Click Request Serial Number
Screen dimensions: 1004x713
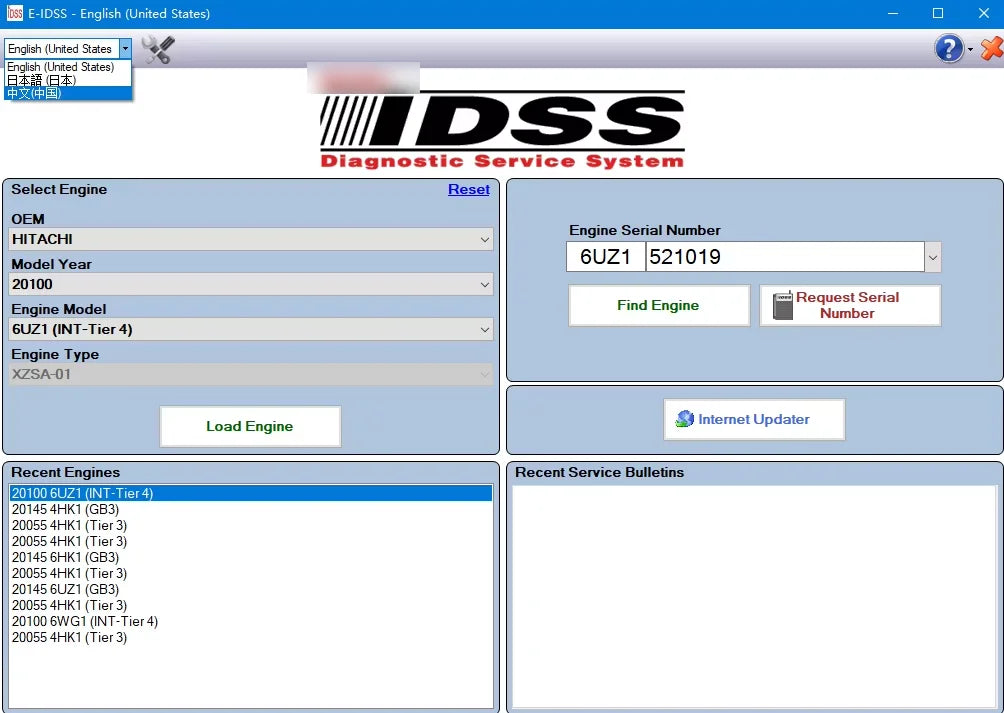(849, 305)
